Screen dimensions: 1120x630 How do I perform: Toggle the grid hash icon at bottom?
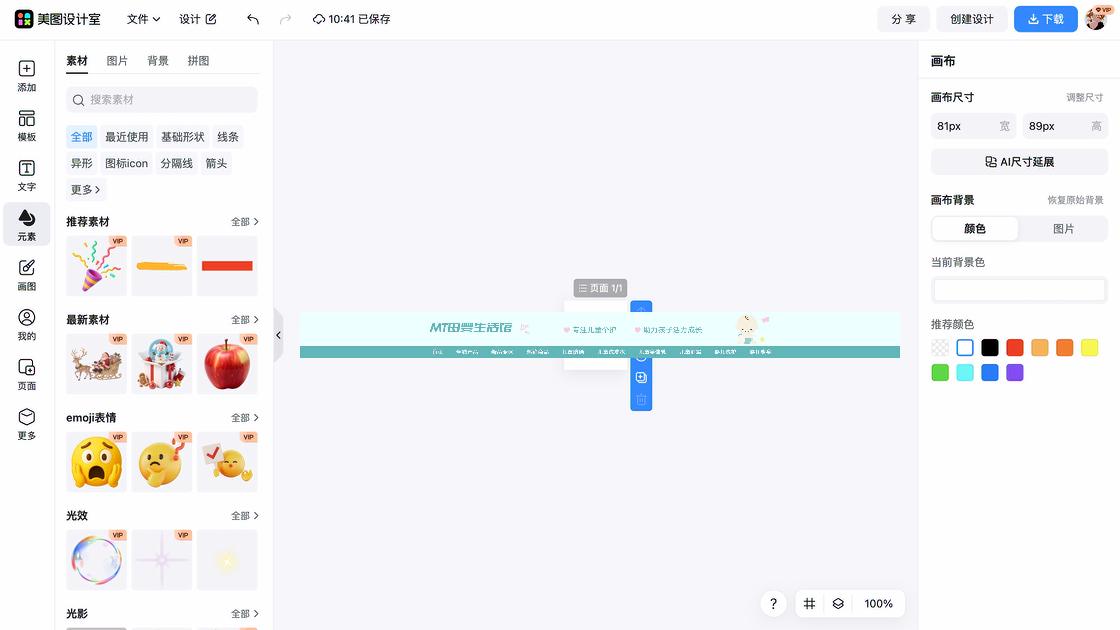[x=809, y=604]
